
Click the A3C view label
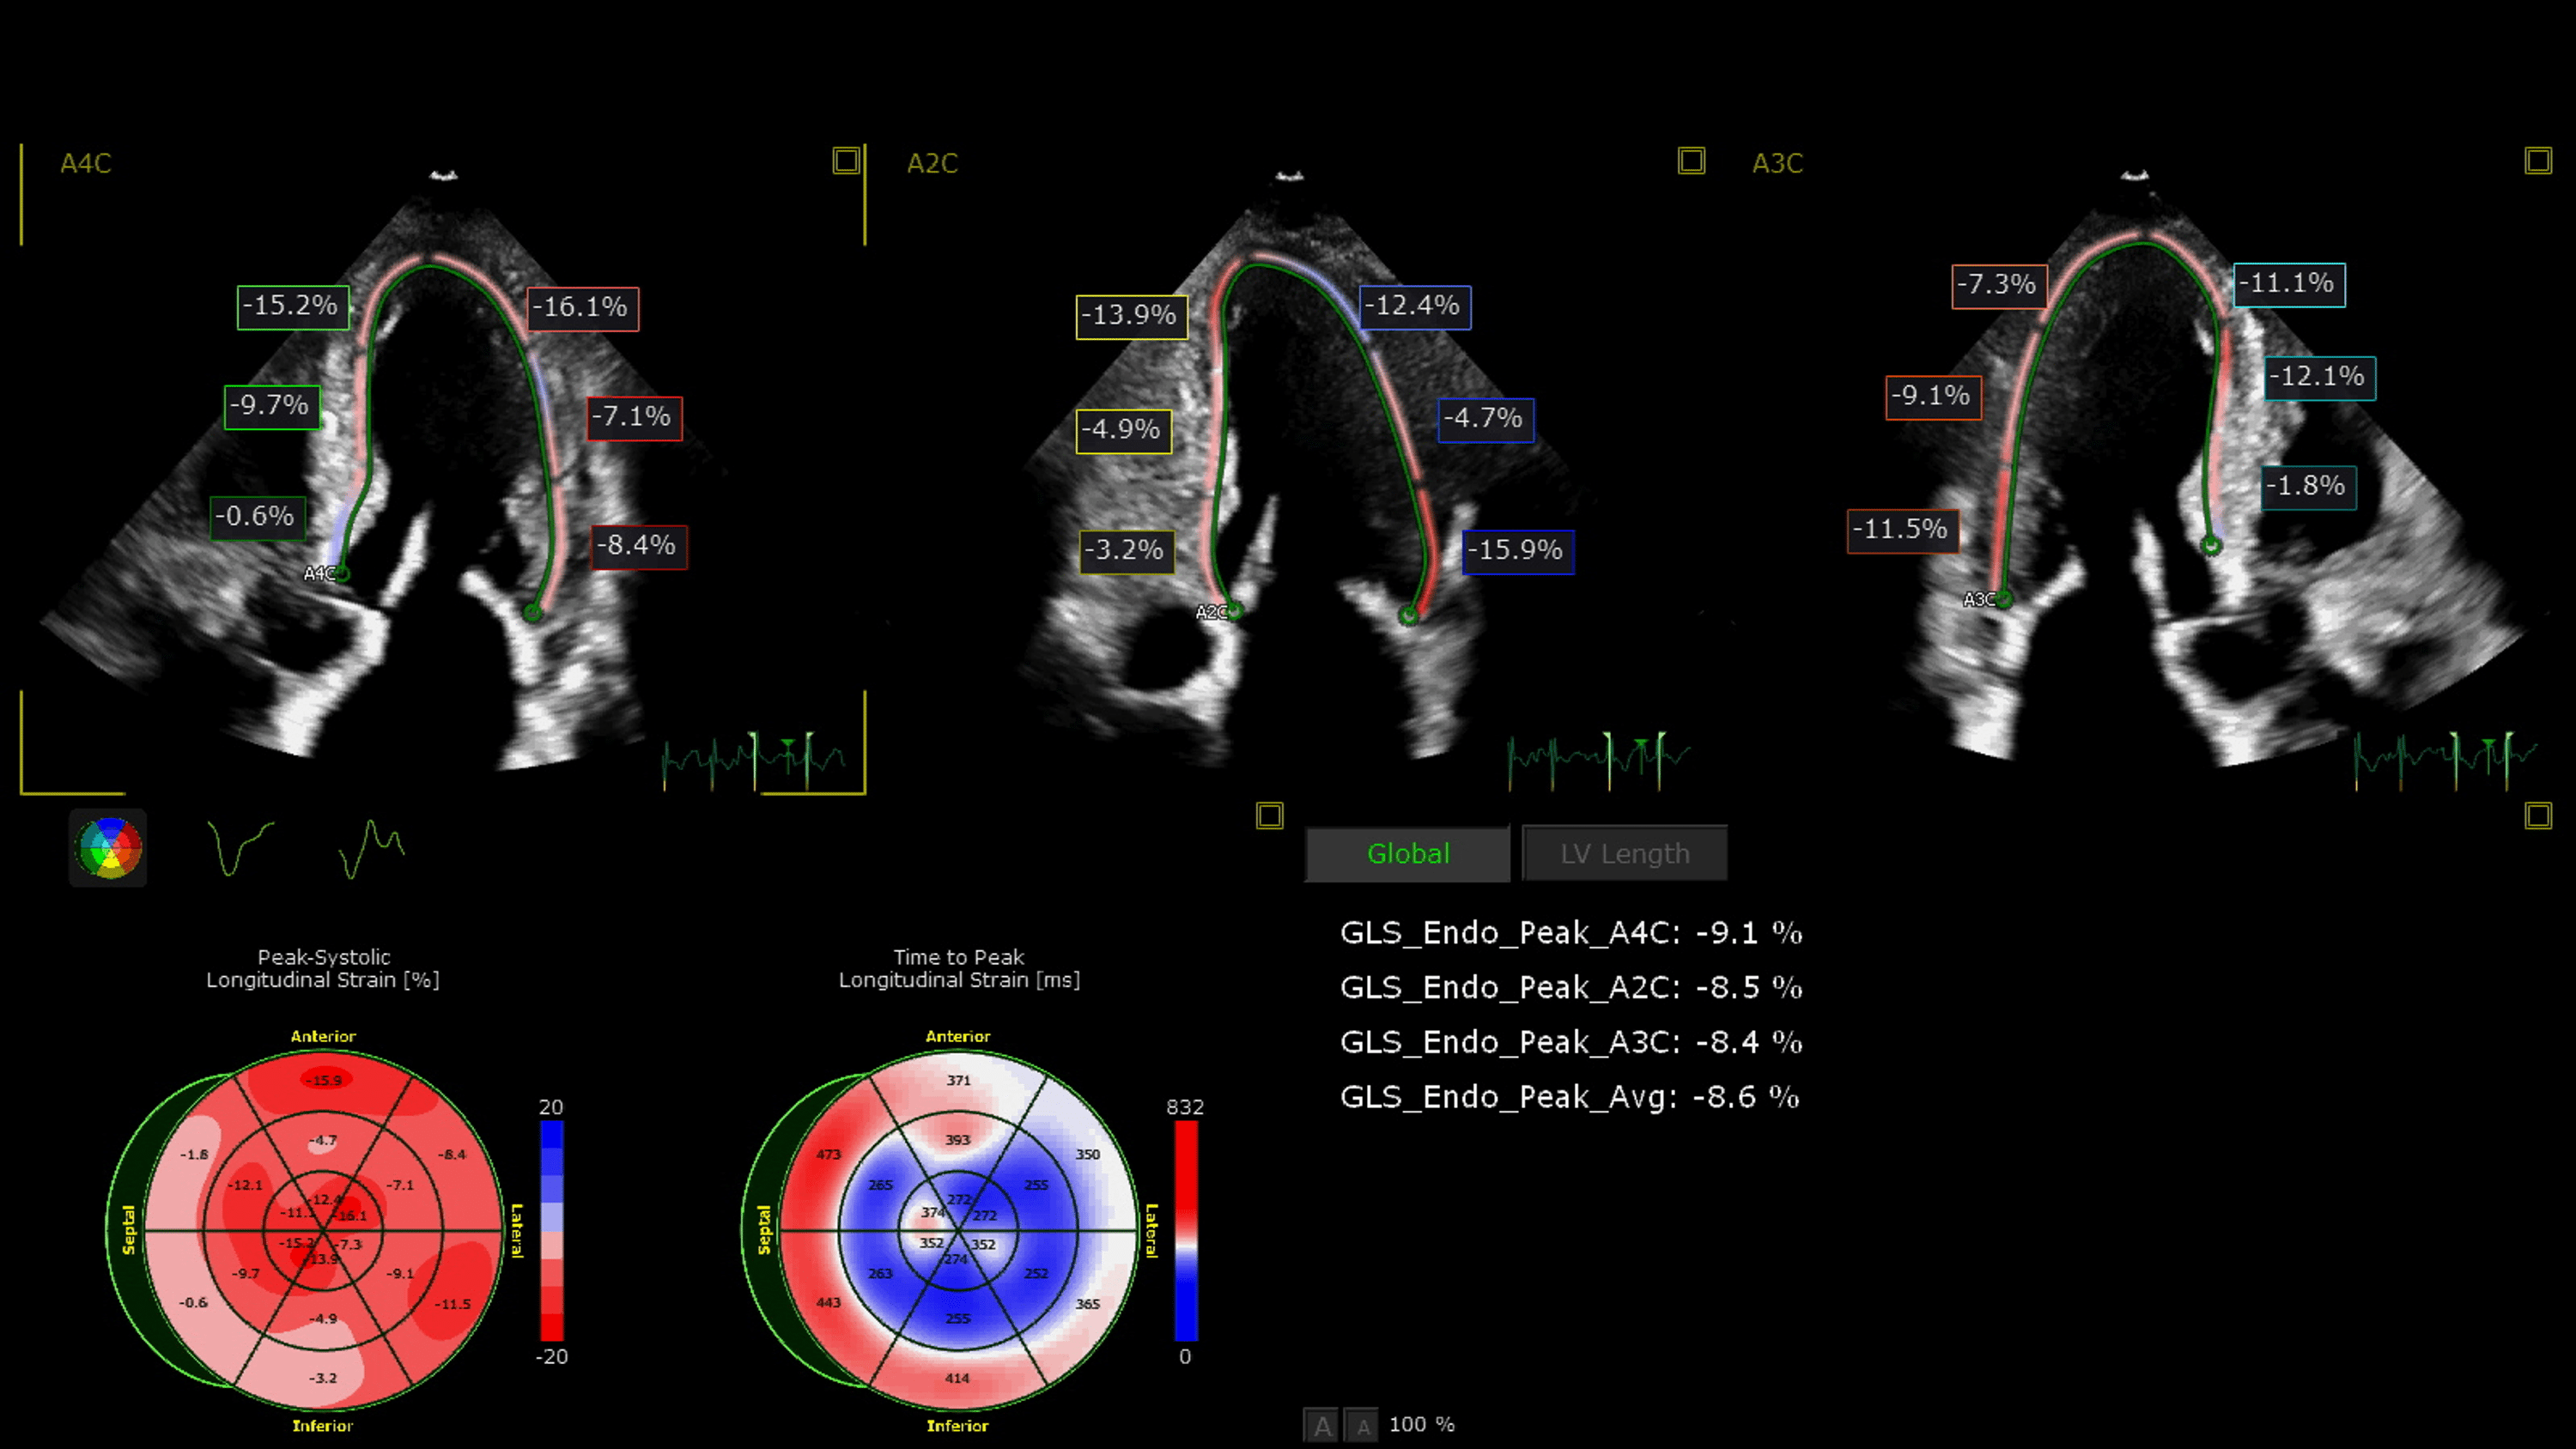click(x=1777, y=164)
